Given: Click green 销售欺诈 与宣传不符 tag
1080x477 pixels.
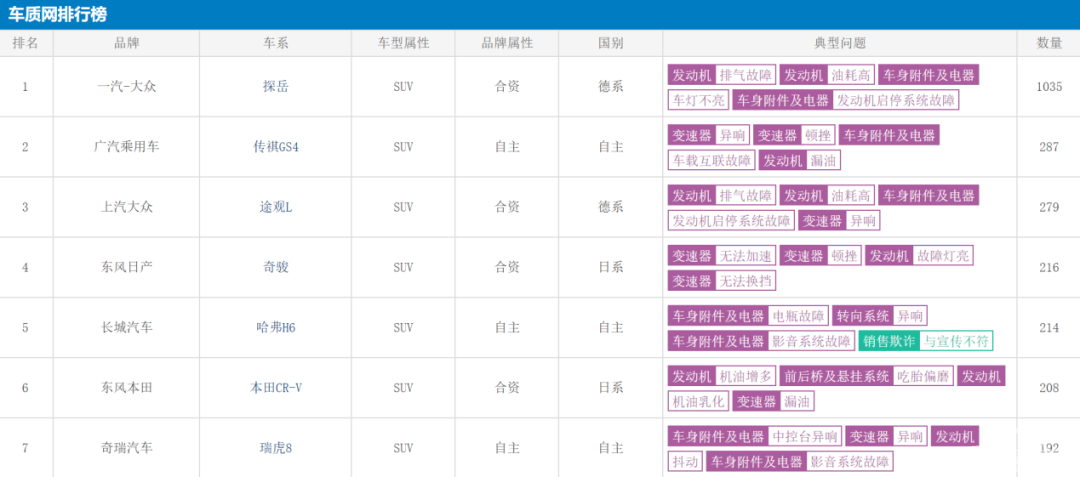Looking at the screenshot, I should coord(926,341).
